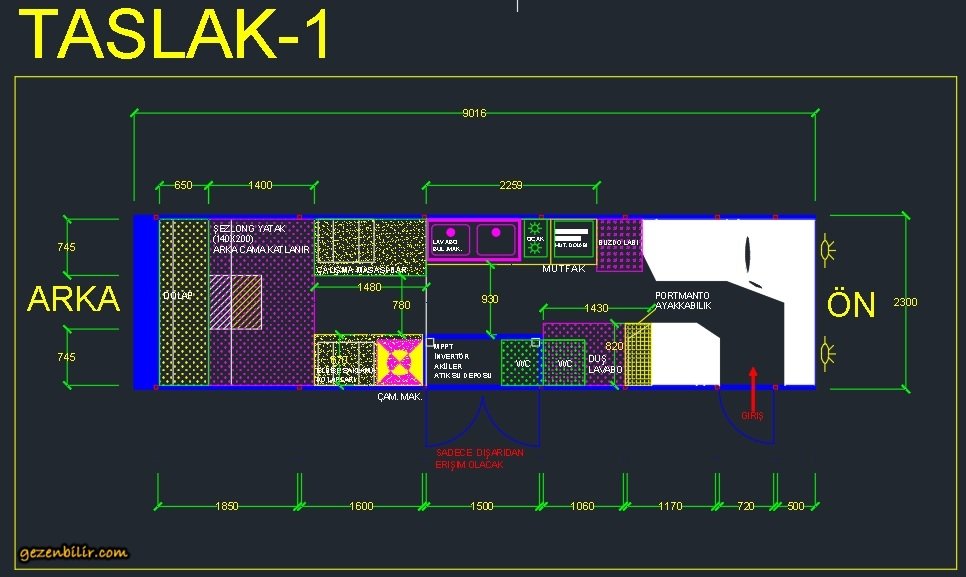This screenshot has height=577, width=966.
Task: Click the 9016 overall length dimension
Action: click(474, 113)
